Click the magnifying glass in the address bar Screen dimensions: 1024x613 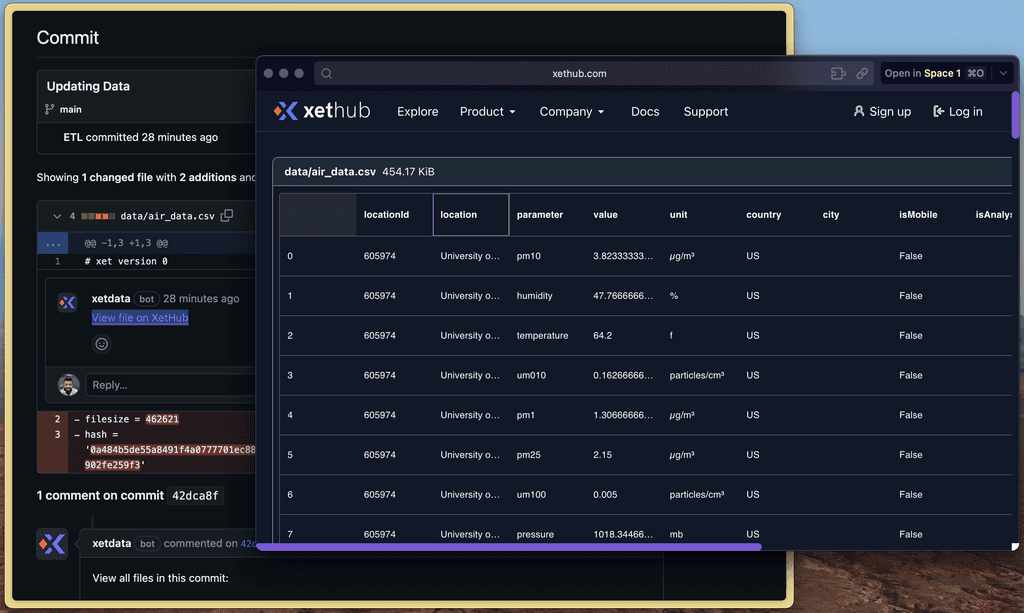coord(325,73)
